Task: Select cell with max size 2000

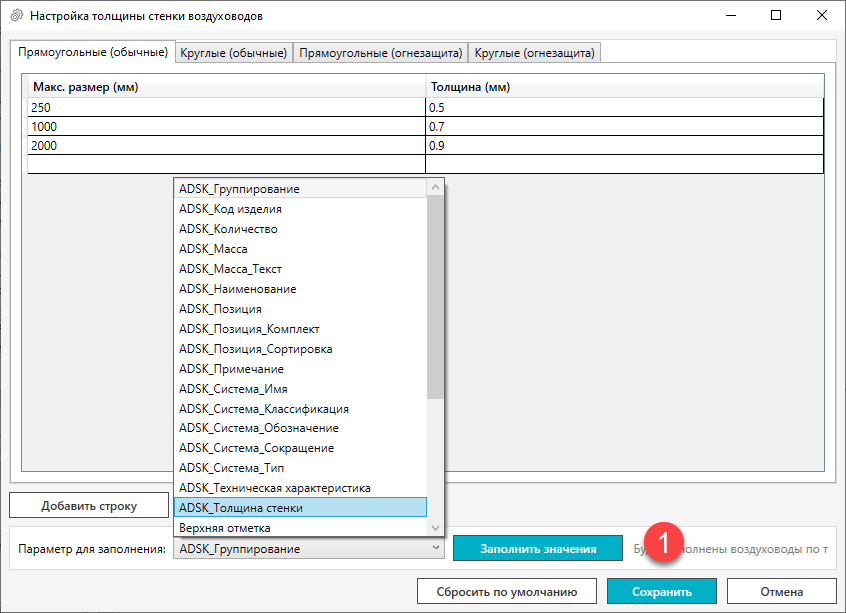Action: (227, 145)
